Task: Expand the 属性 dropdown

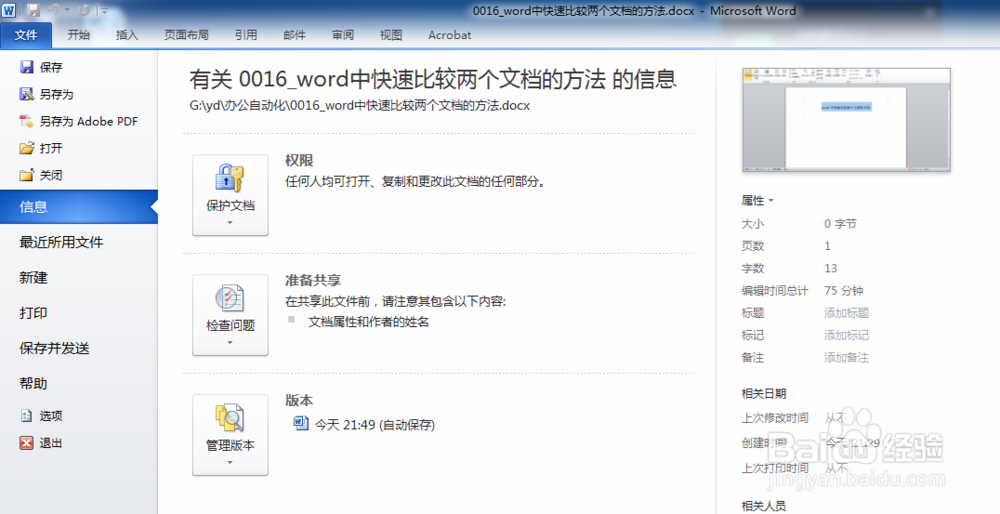Action: tap(758, 200)
